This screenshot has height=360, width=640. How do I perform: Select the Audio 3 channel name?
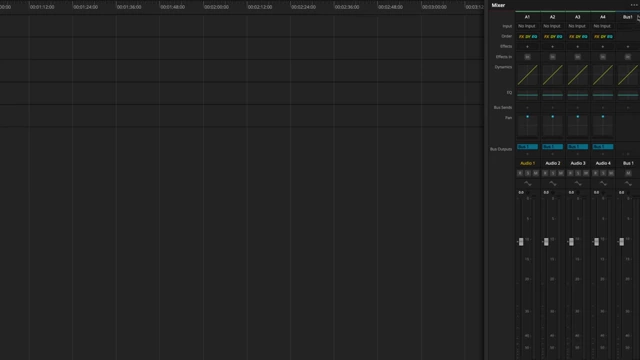[x=578, y=163]
